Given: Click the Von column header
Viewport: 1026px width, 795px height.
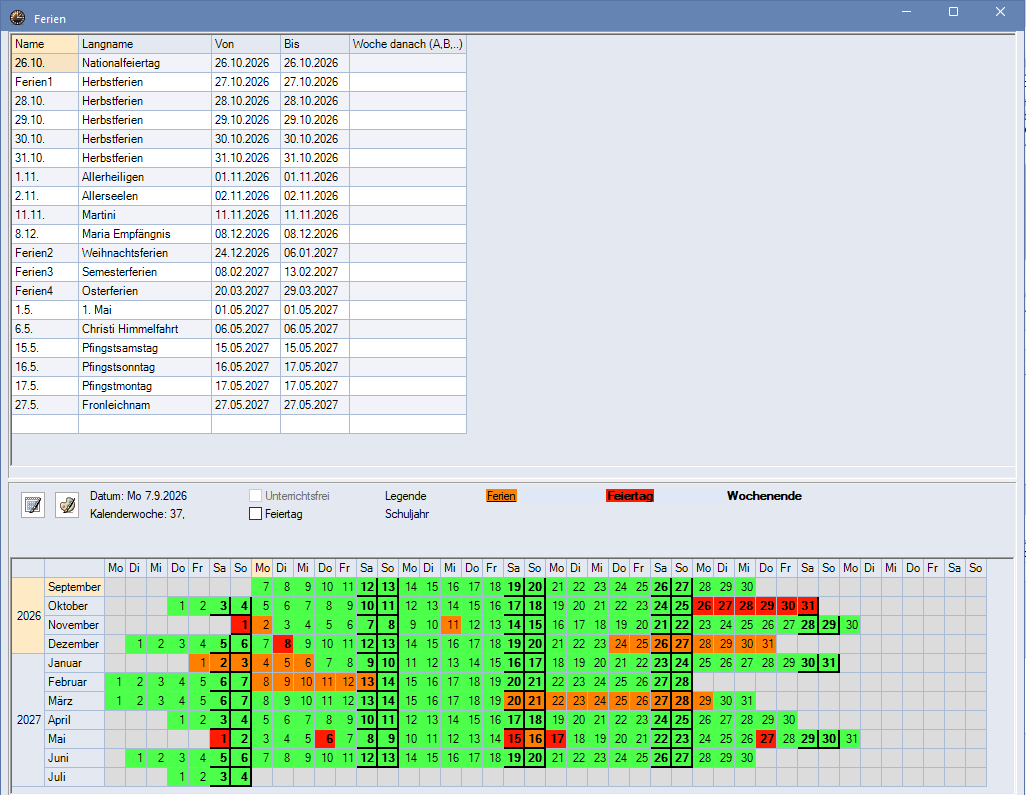Looking at the screenshot, I should coord(246,44).
